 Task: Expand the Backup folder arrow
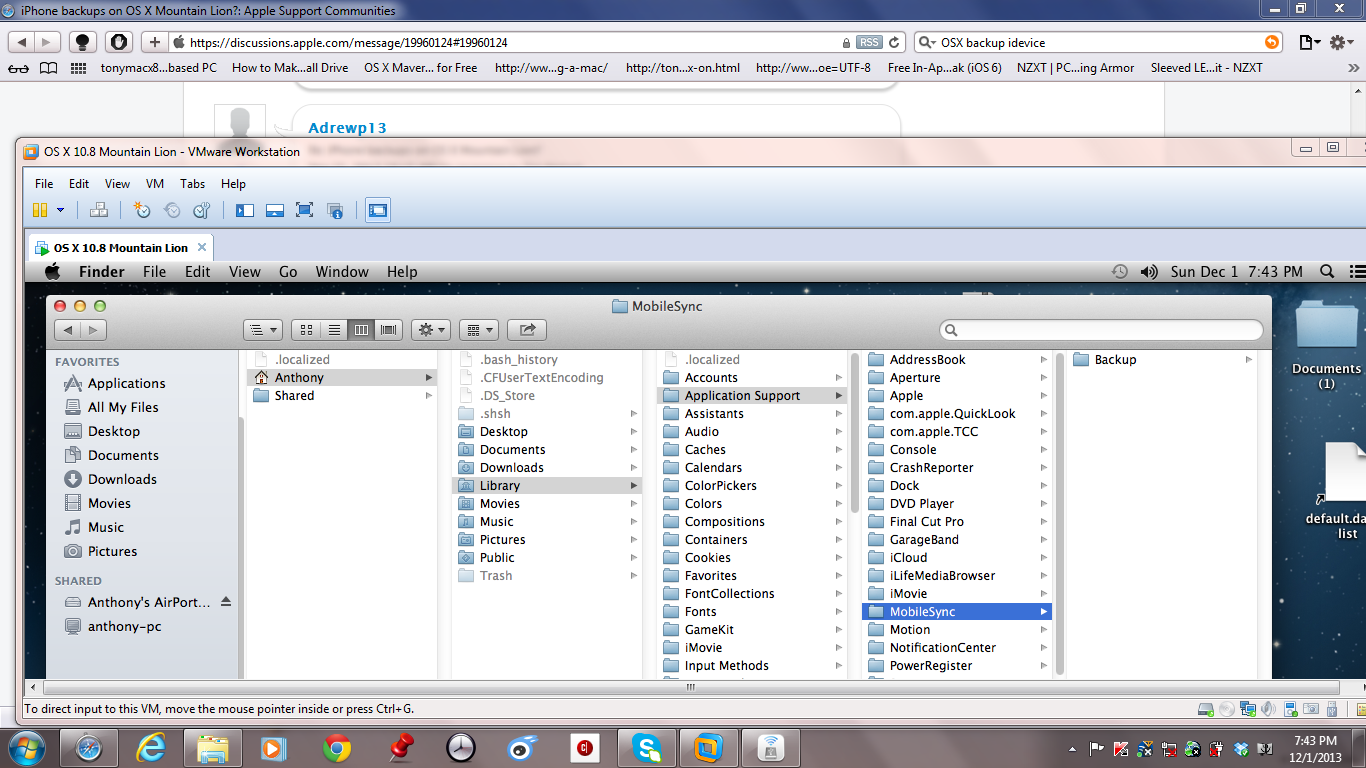tap(1248, 360)
